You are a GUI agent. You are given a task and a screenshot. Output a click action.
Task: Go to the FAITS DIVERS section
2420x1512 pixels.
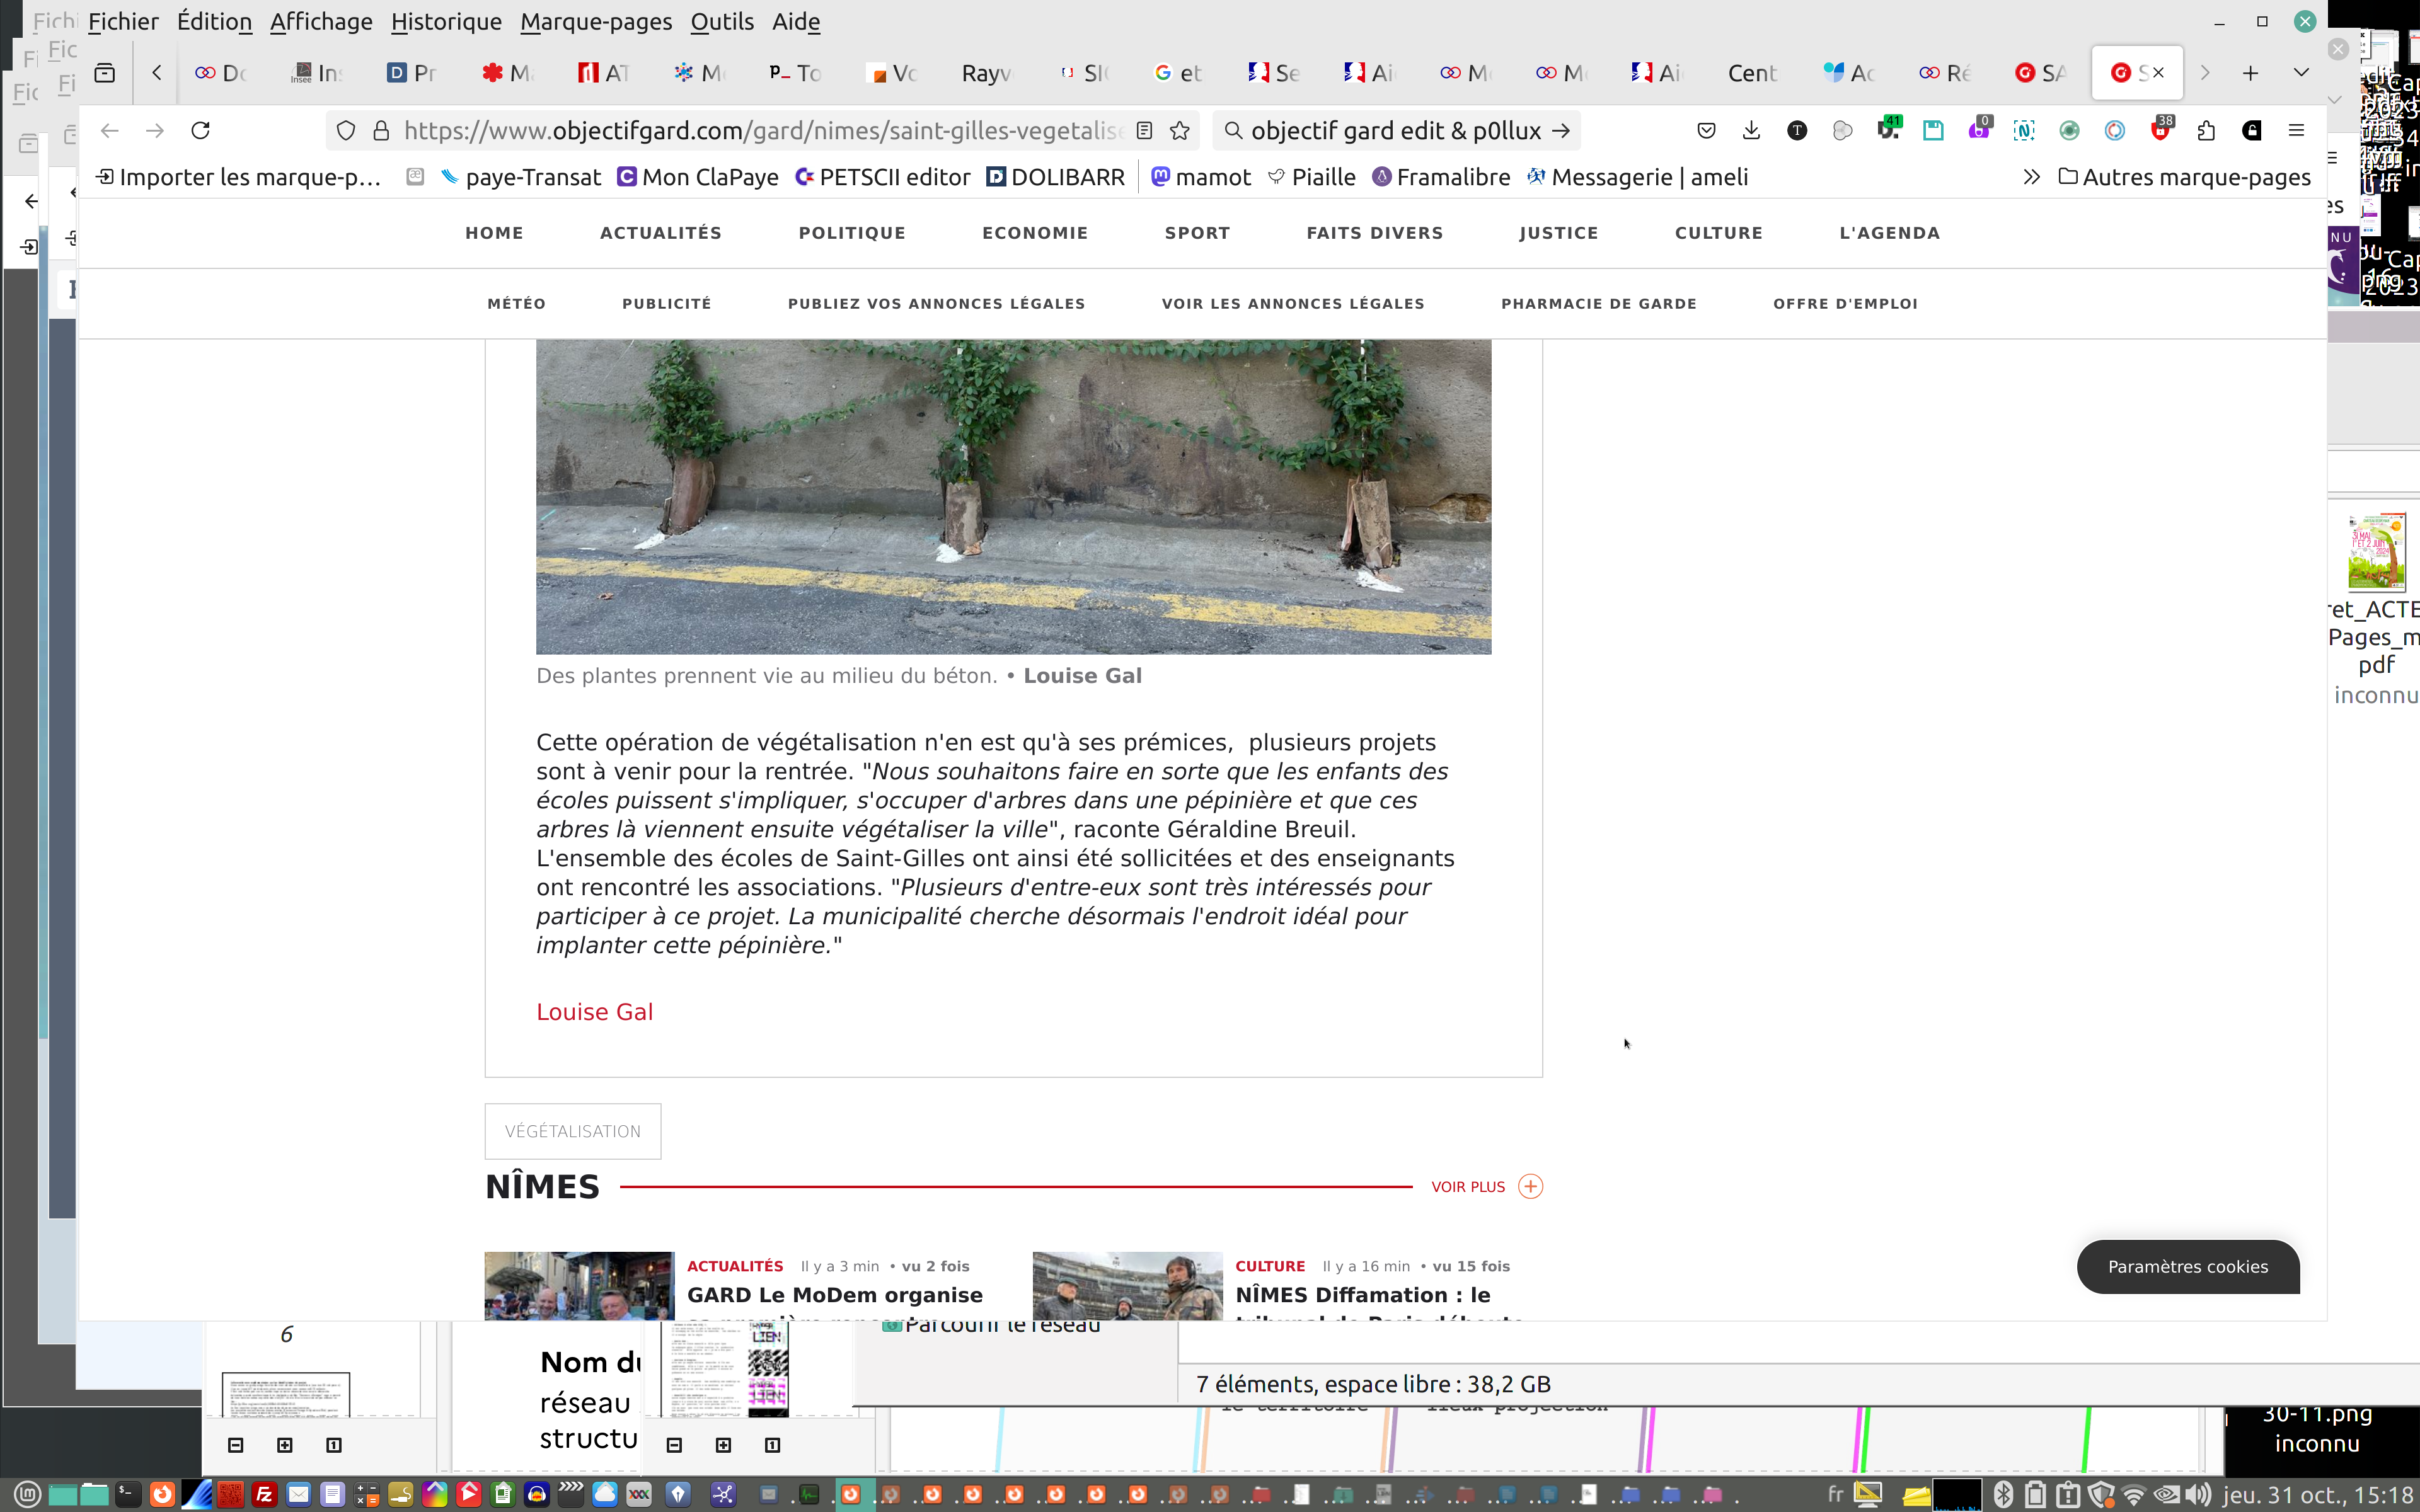1374,233
